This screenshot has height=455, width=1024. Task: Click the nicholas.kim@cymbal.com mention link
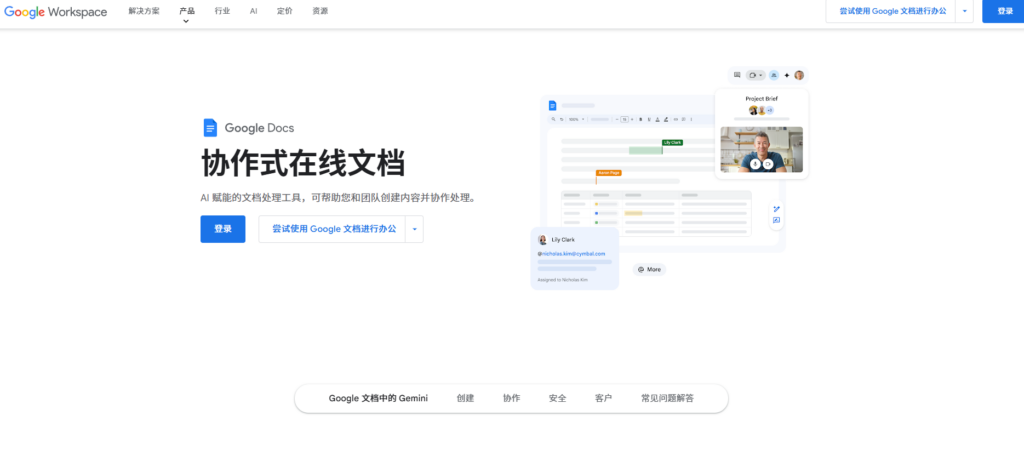(x=573, y=254)
